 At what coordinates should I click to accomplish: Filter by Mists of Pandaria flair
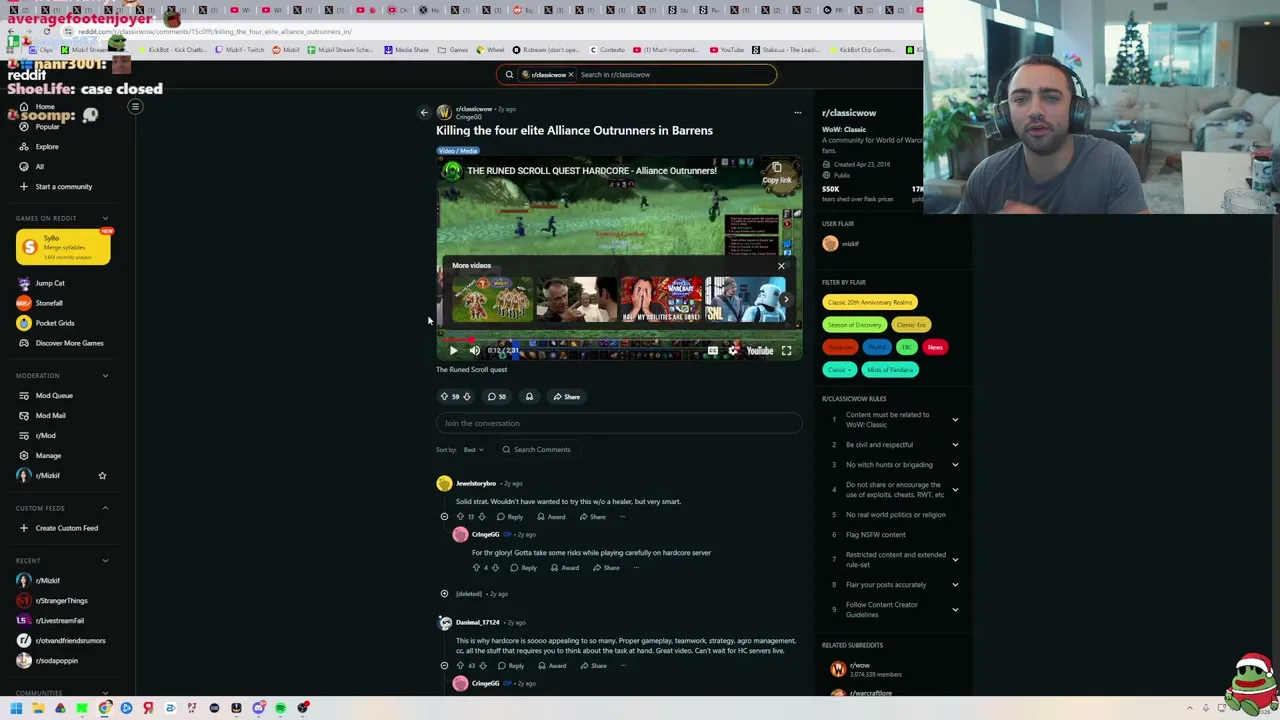[x=889, y=370]
